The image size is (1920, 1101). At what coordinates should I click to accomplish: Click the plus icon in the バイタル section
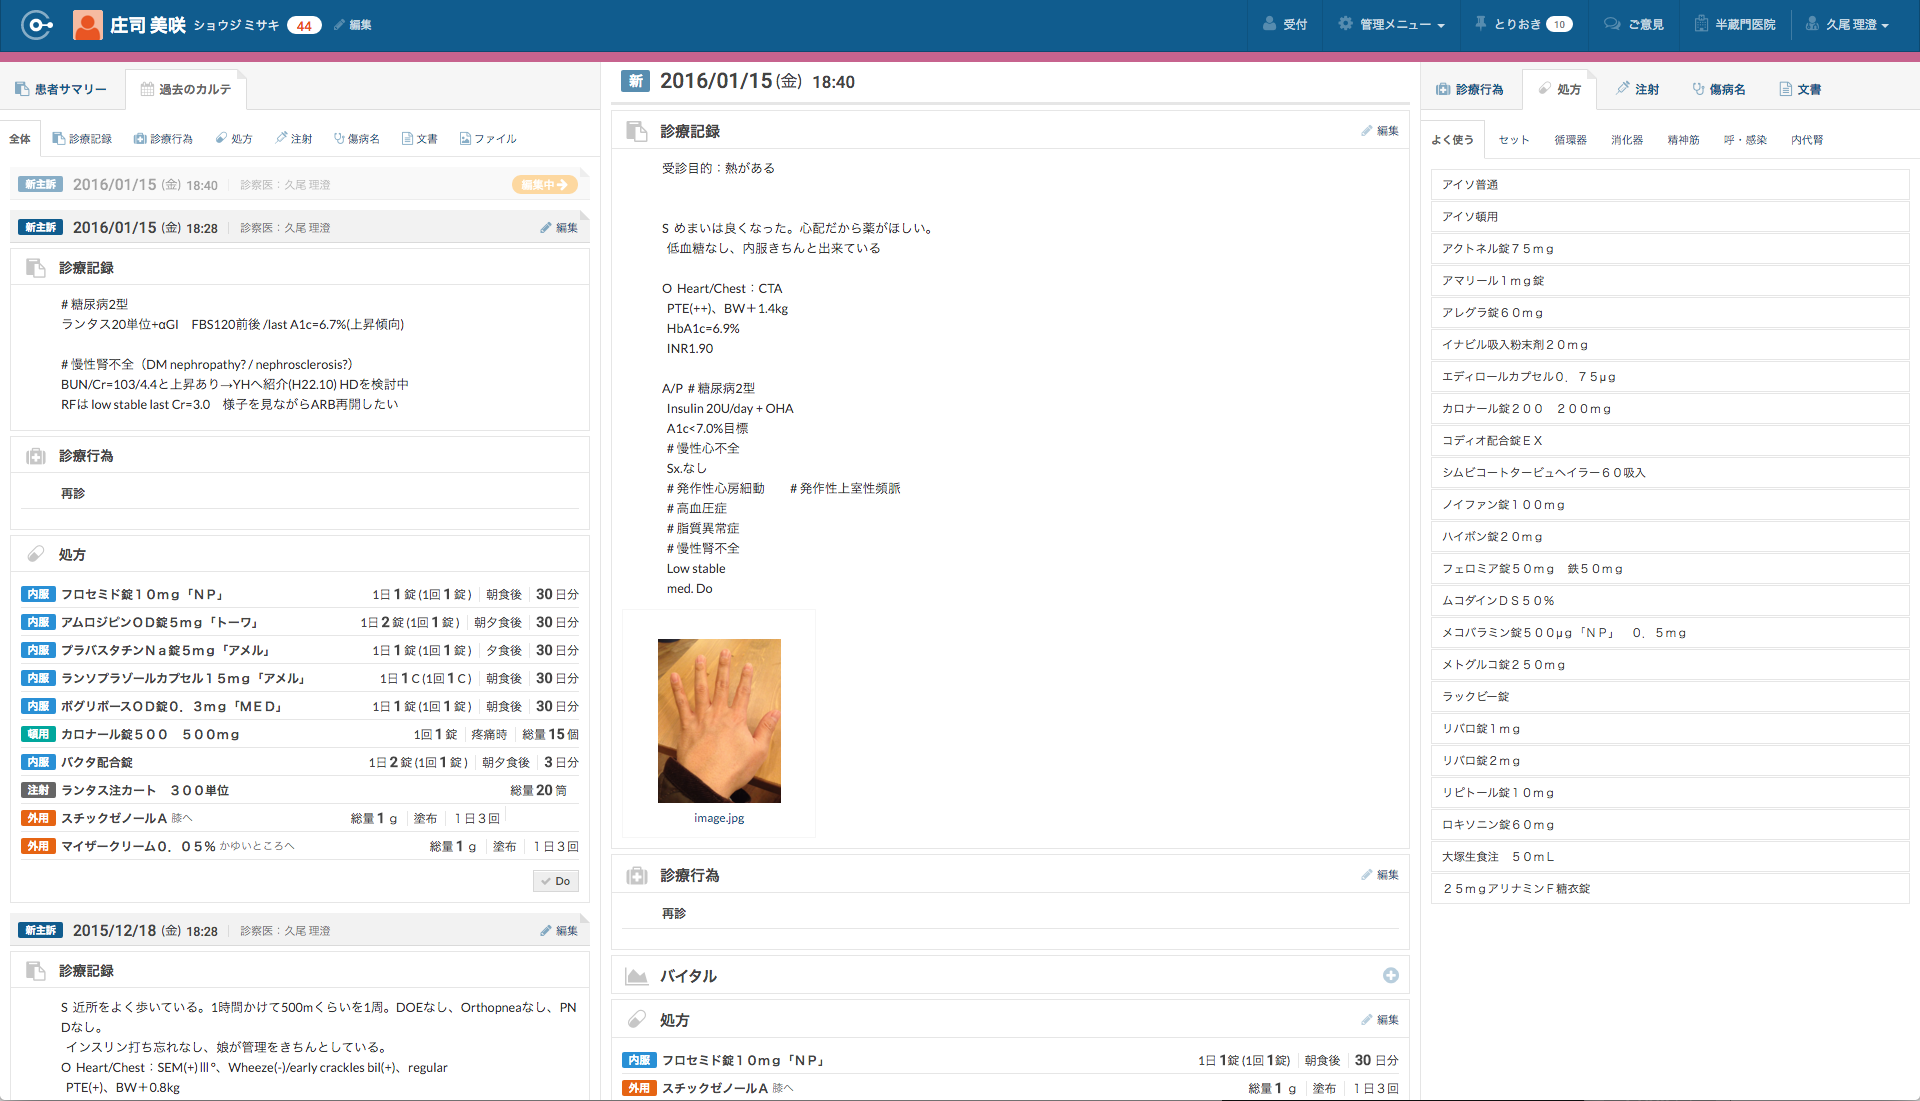click(1390, 975)
